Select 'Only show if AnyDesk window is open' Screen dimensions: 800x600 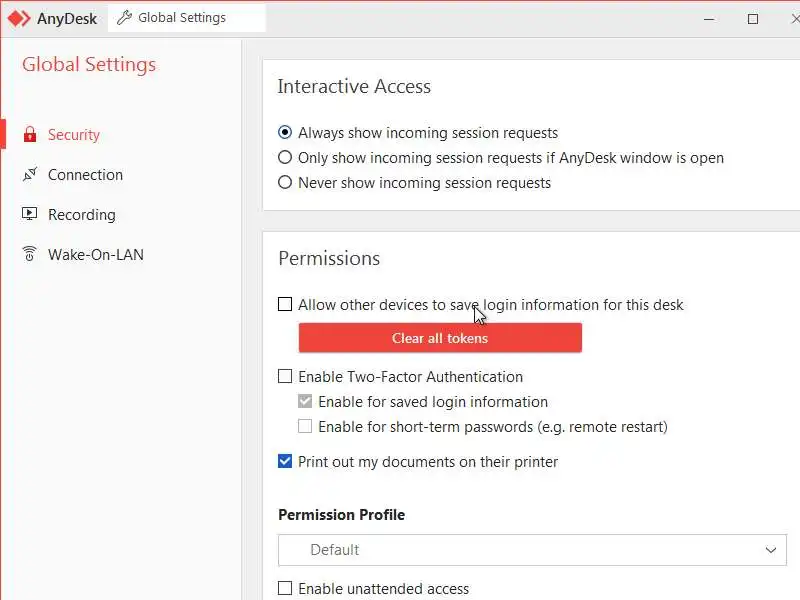pos(285,158)
